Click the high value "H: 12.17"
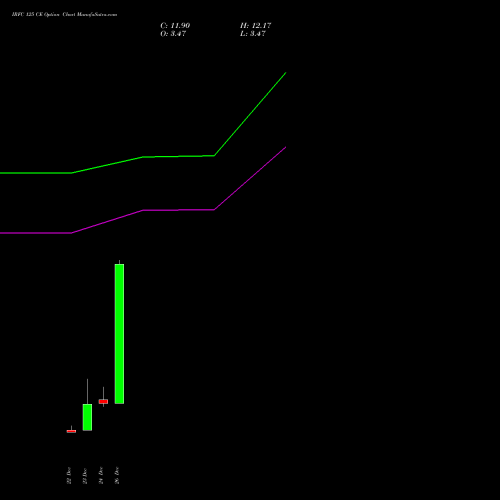Viewport: 500px width, 500px height. pyautogui.click(x=256, y=26)
